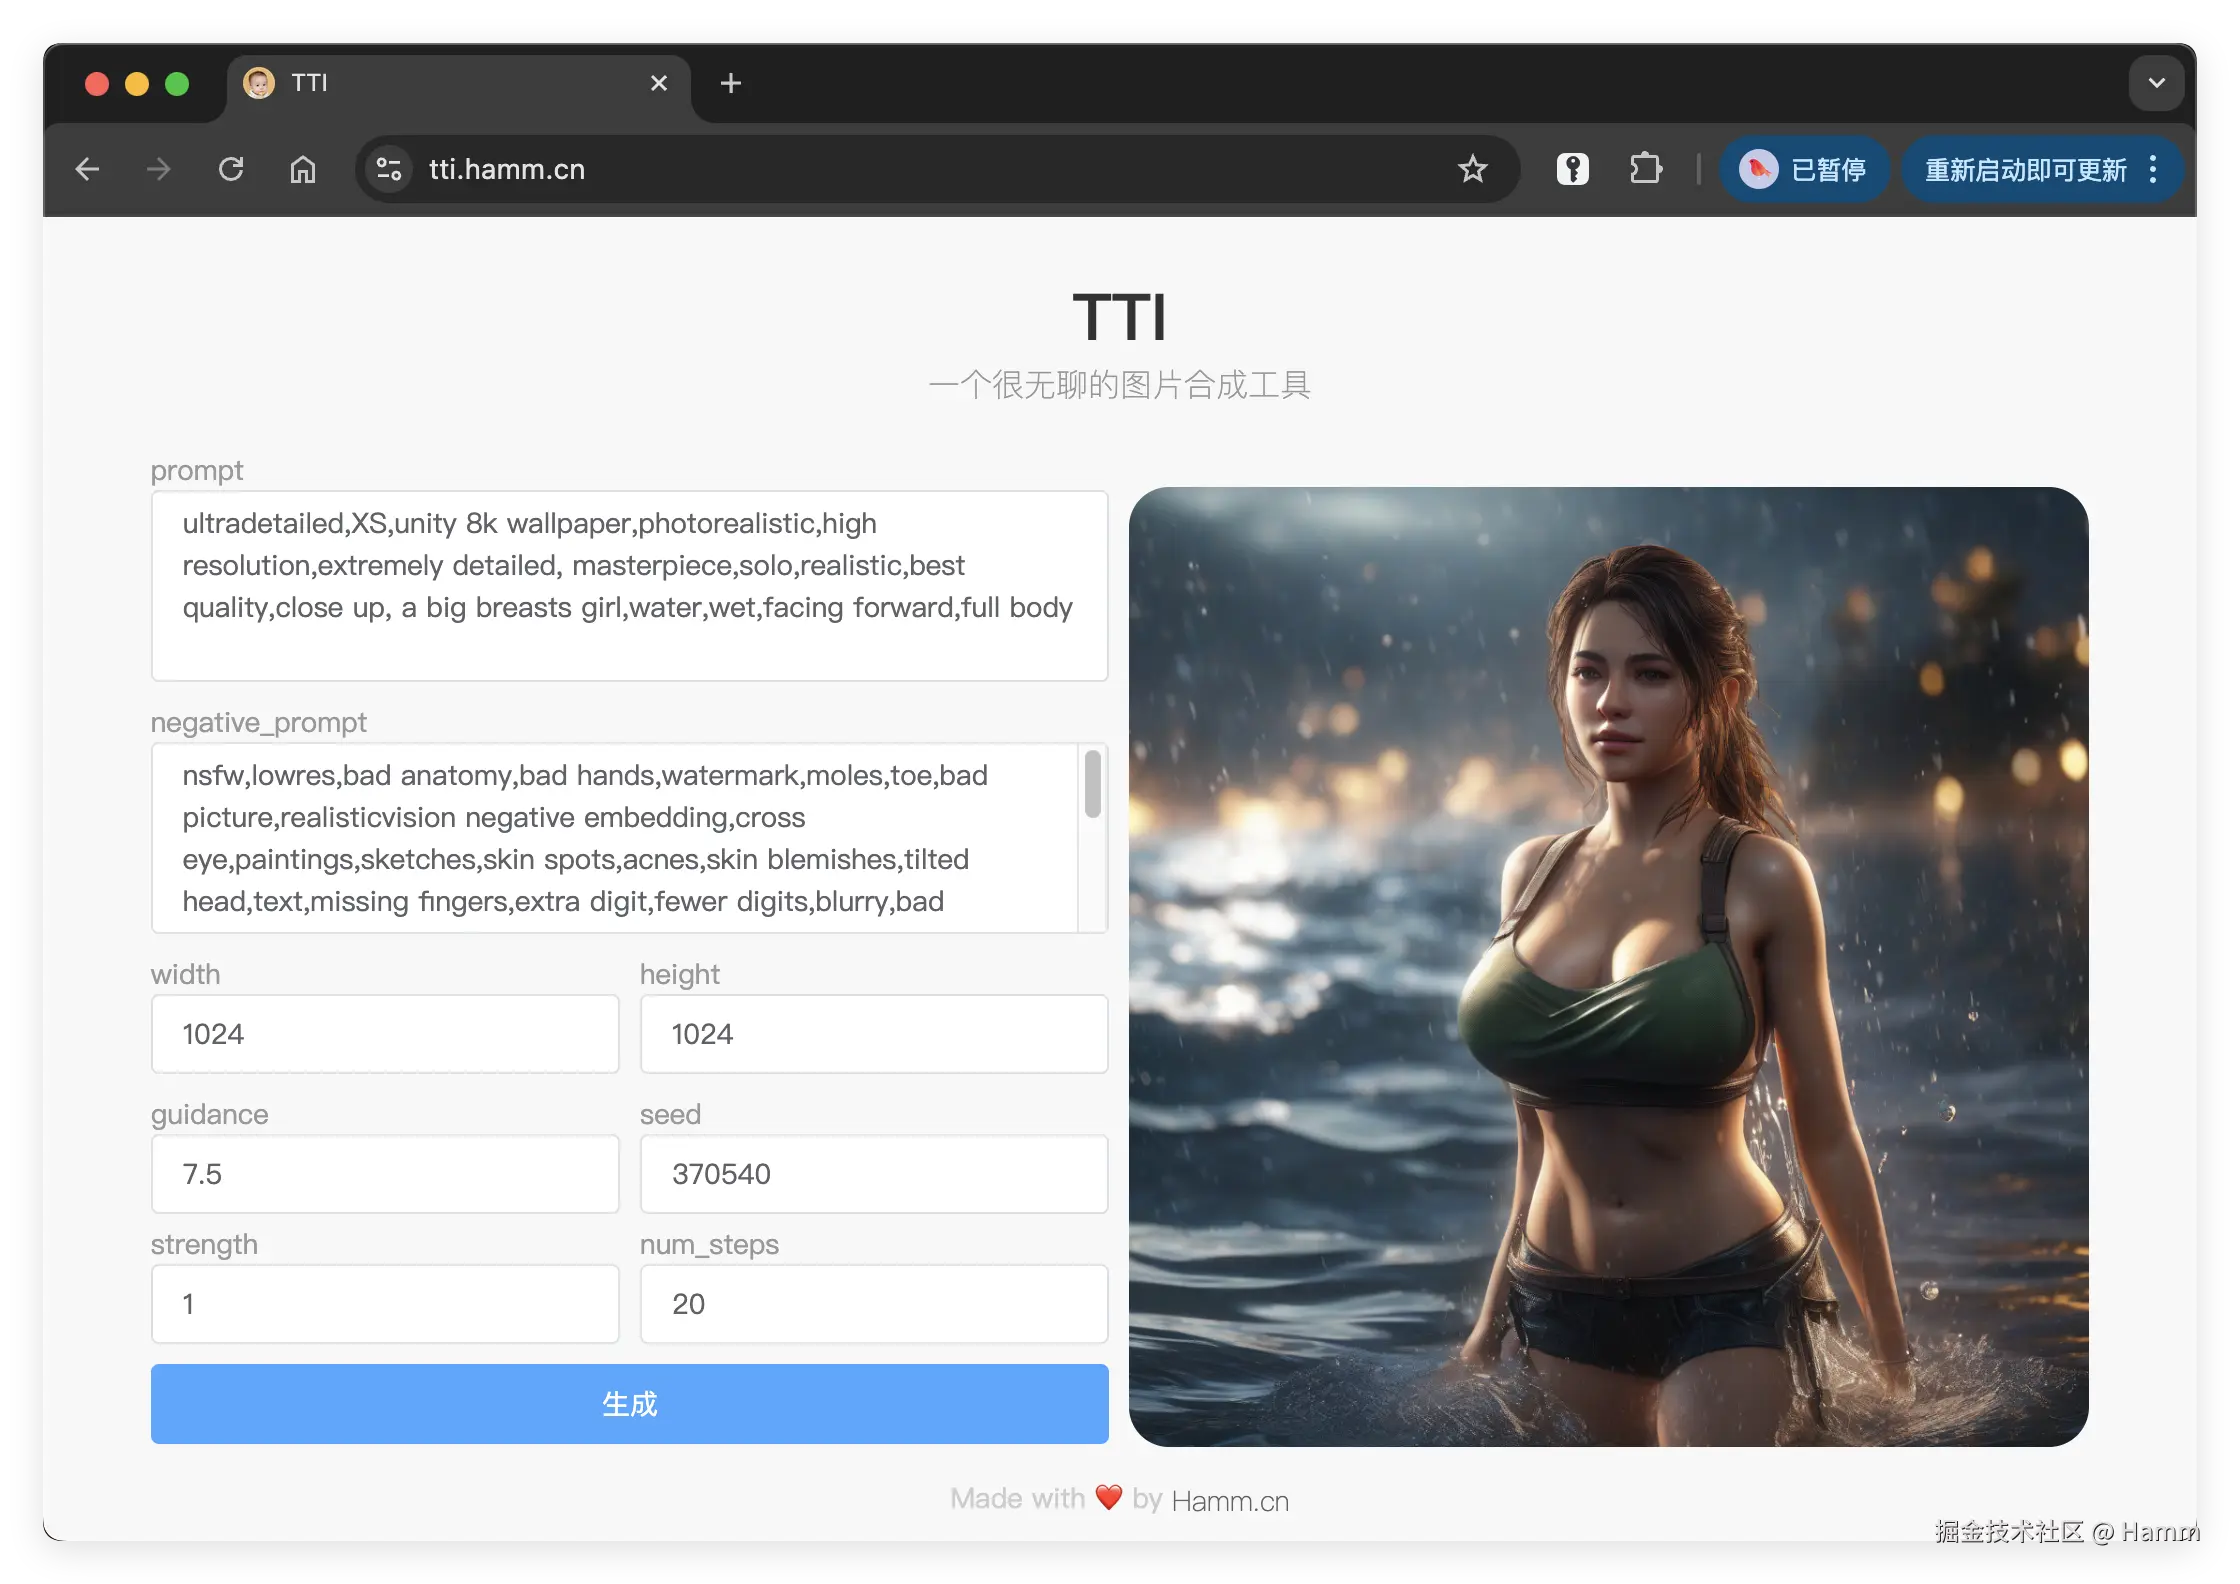The height and width of the screenshot is (1584, 2240).
Task: Click the paused profile avatar chip
Action: point(1804,169)
